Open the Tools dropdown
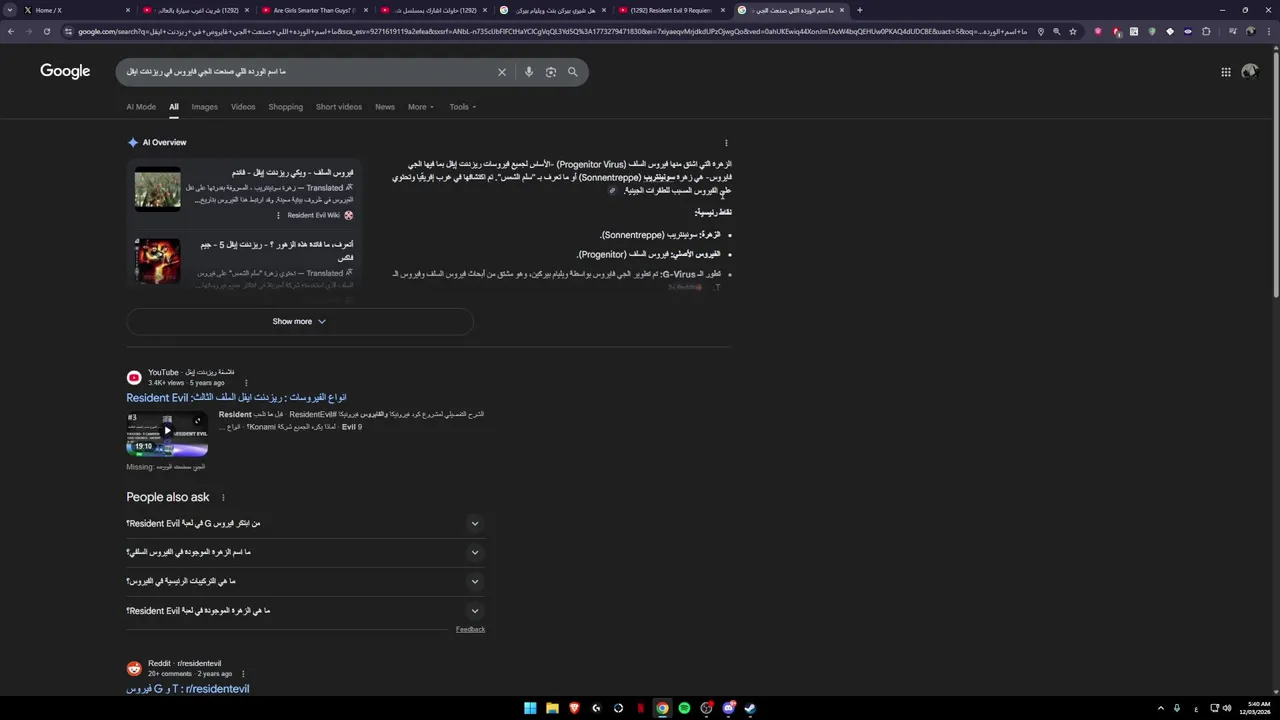Screen dimensions: 1280x720 click(463, 107)
